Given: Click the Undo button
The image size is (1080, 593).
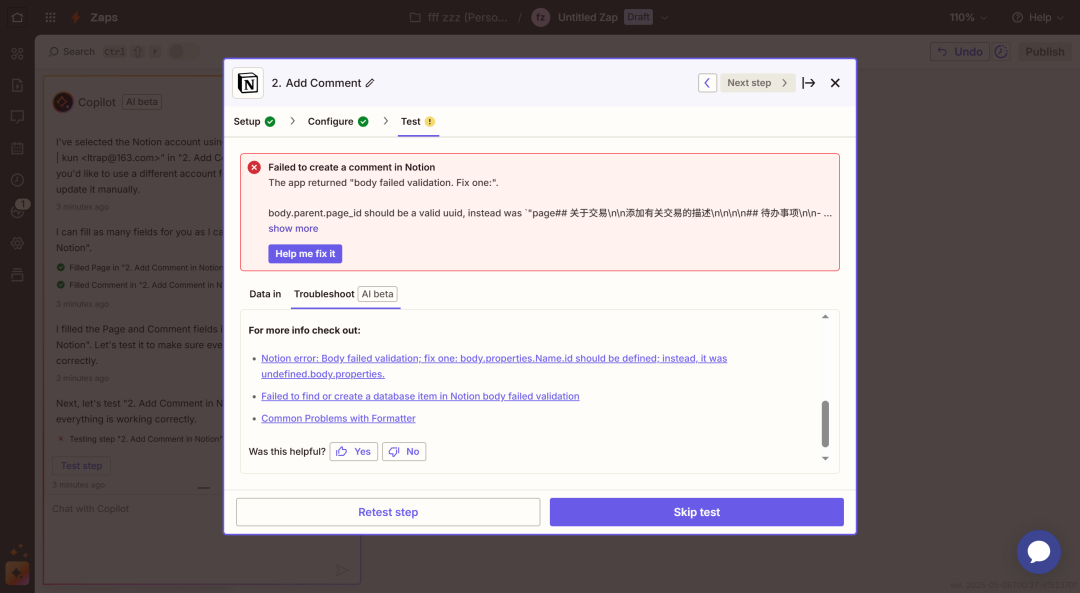Looking at the screenshot, I should (960, 52).
